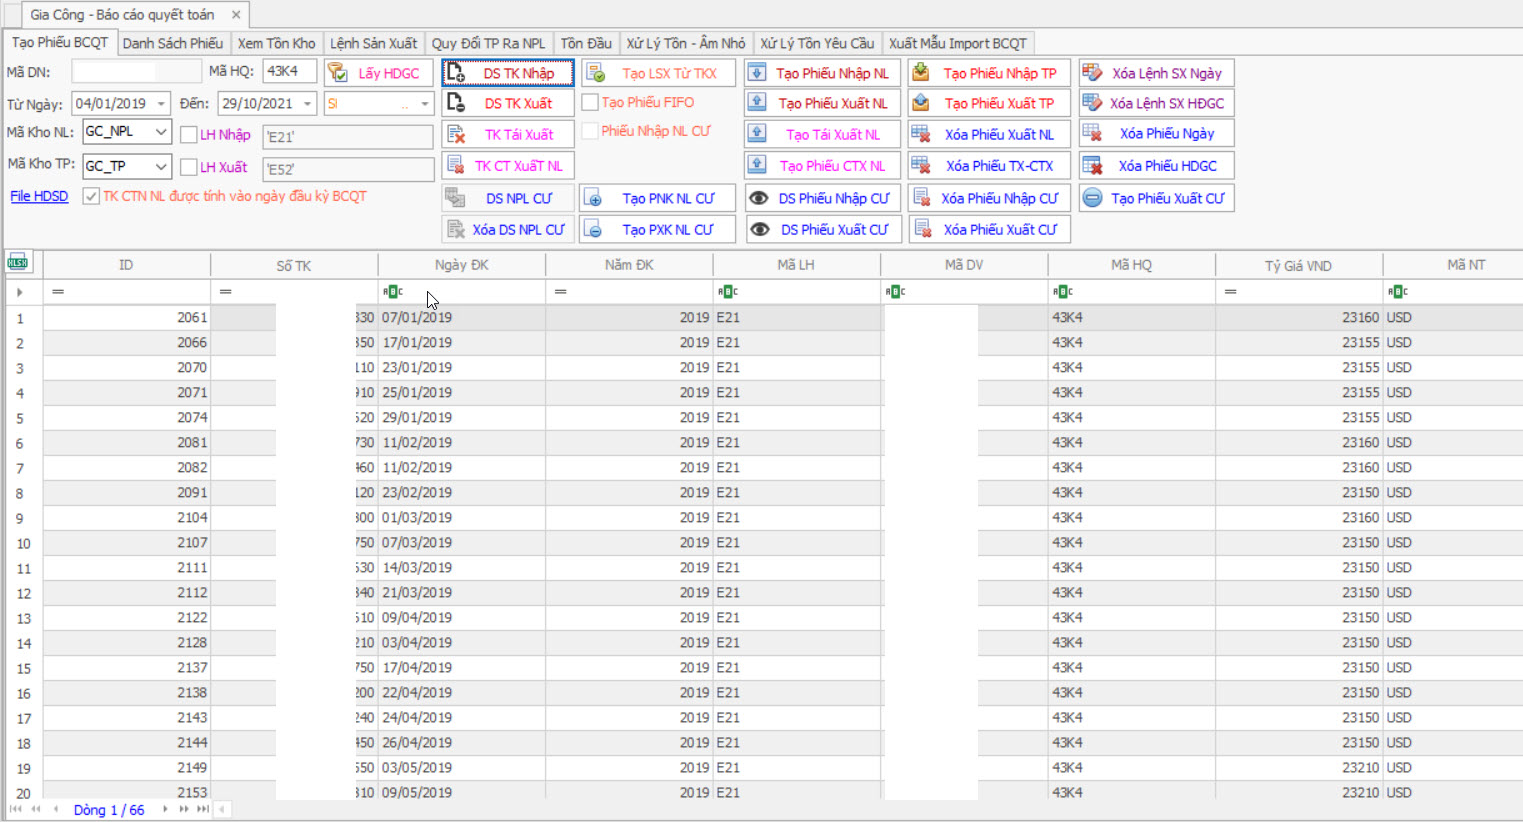Screen dimensions: 1523x822
Task: Click the Mã HQ input field
Action: click(x=289, y=72)
